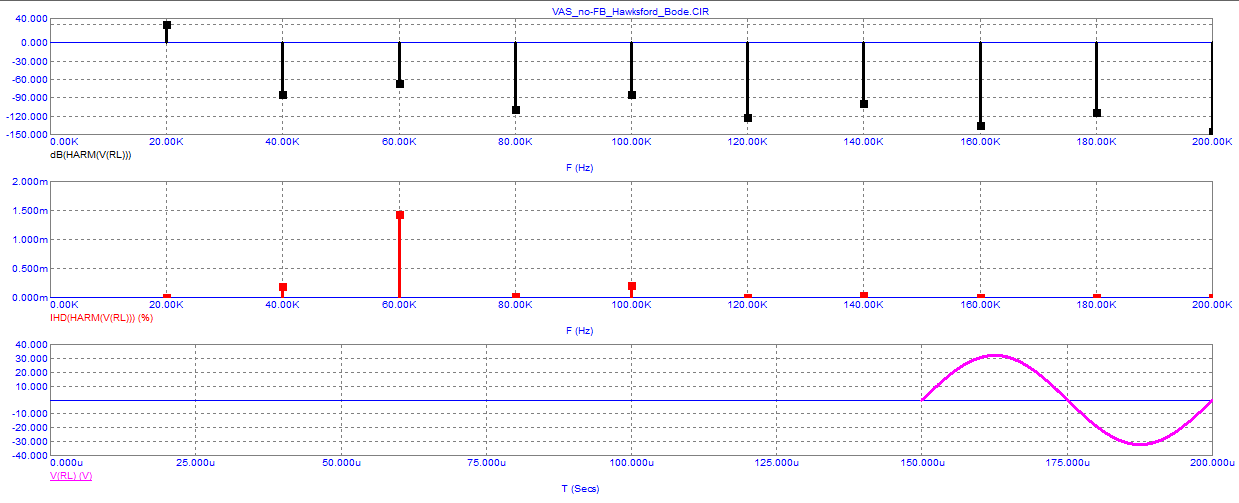Click the black 80K harmonic marker in dB plot

click(x=516, y=110)
